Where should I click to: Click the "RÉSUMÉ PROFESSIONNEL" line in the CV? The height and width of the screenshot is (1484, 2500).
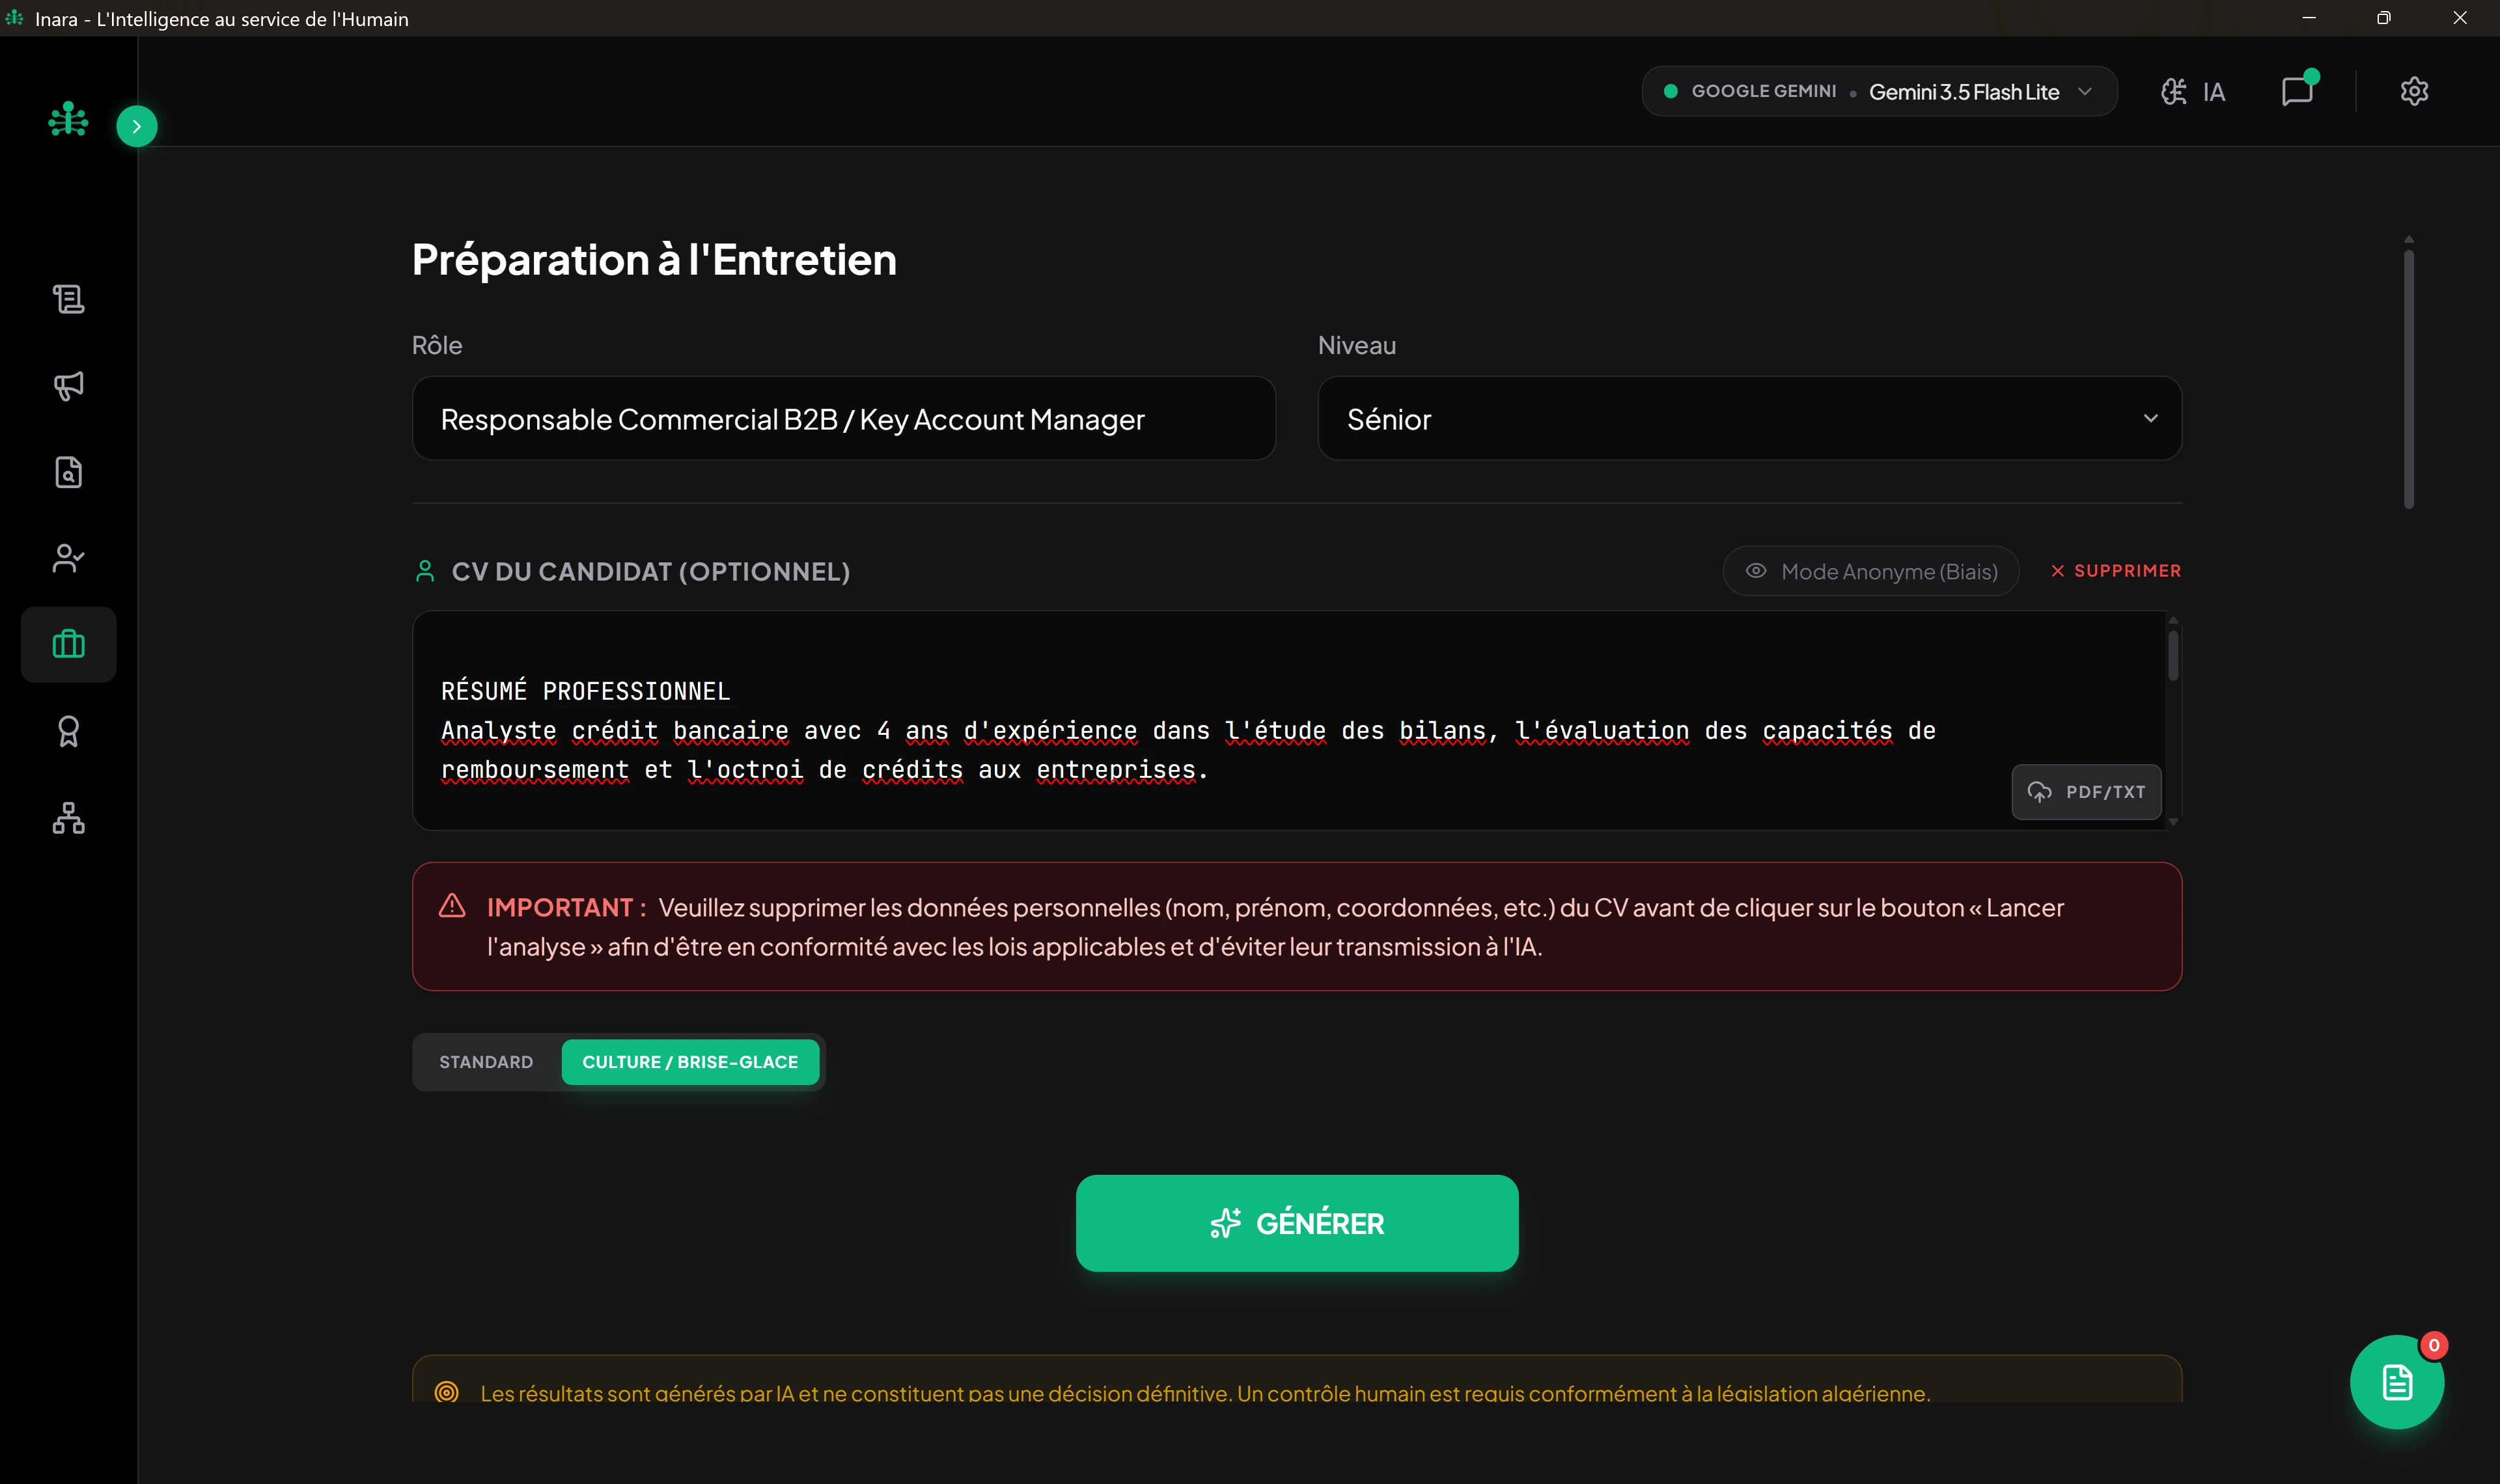tap(586, 691)
